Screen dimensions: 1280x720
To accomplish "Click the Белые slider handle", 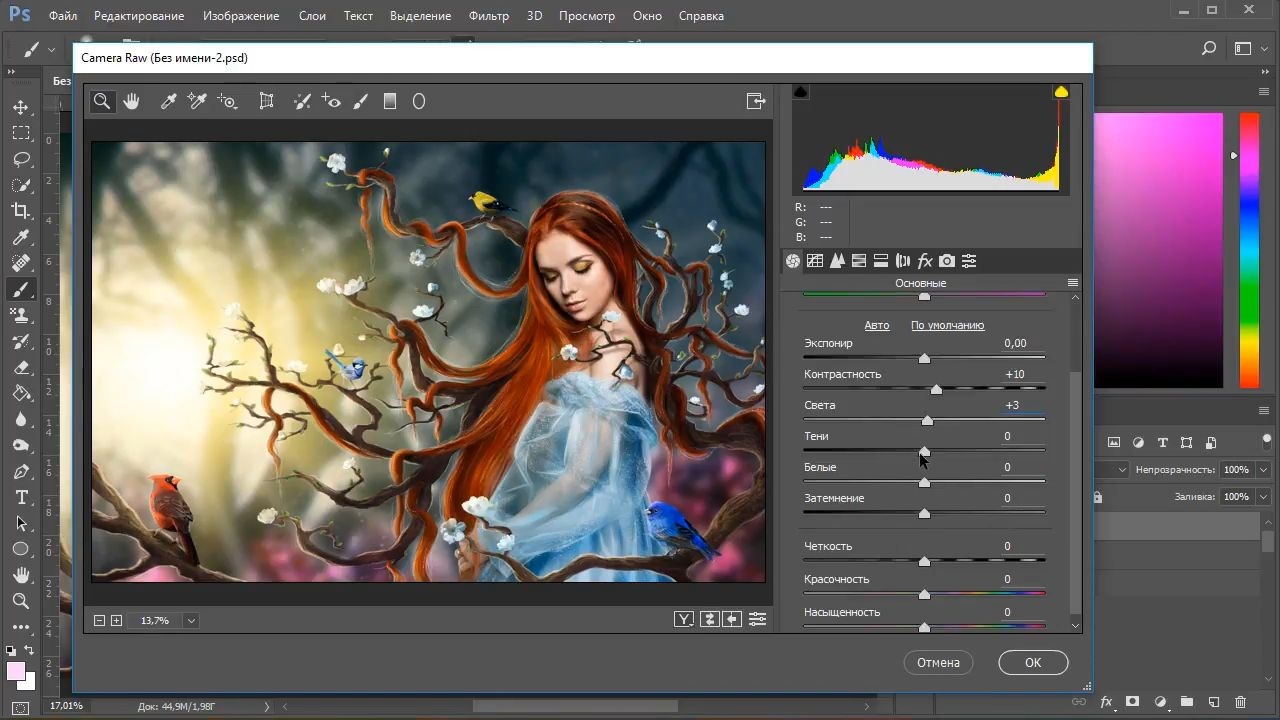I will pyautogui.click(x=924, y=482).
